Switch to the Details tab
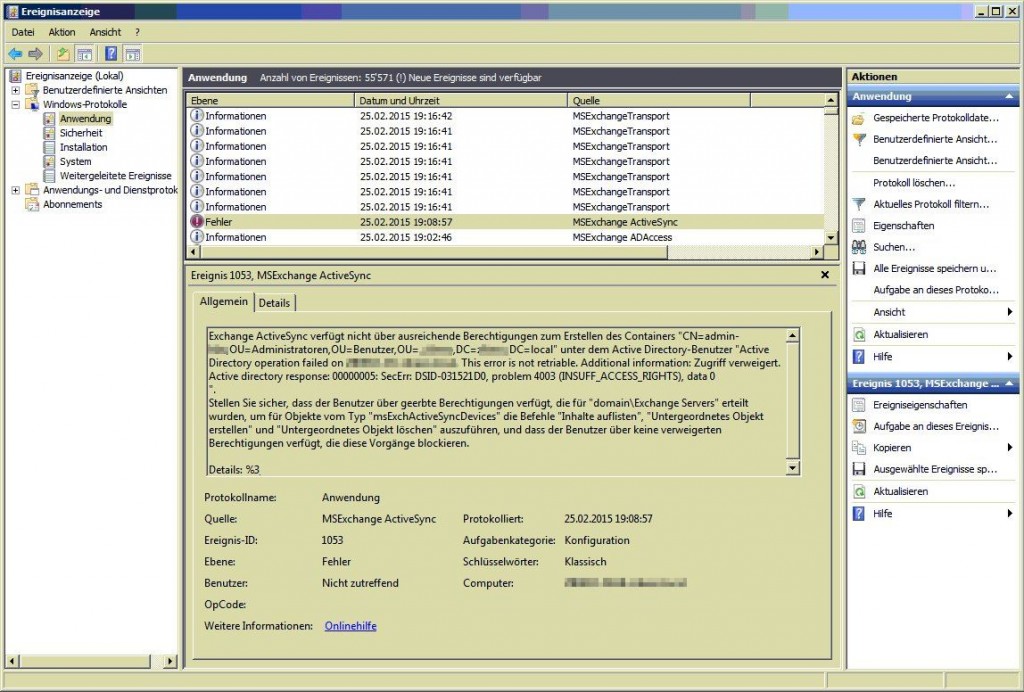 click(275, 302)
